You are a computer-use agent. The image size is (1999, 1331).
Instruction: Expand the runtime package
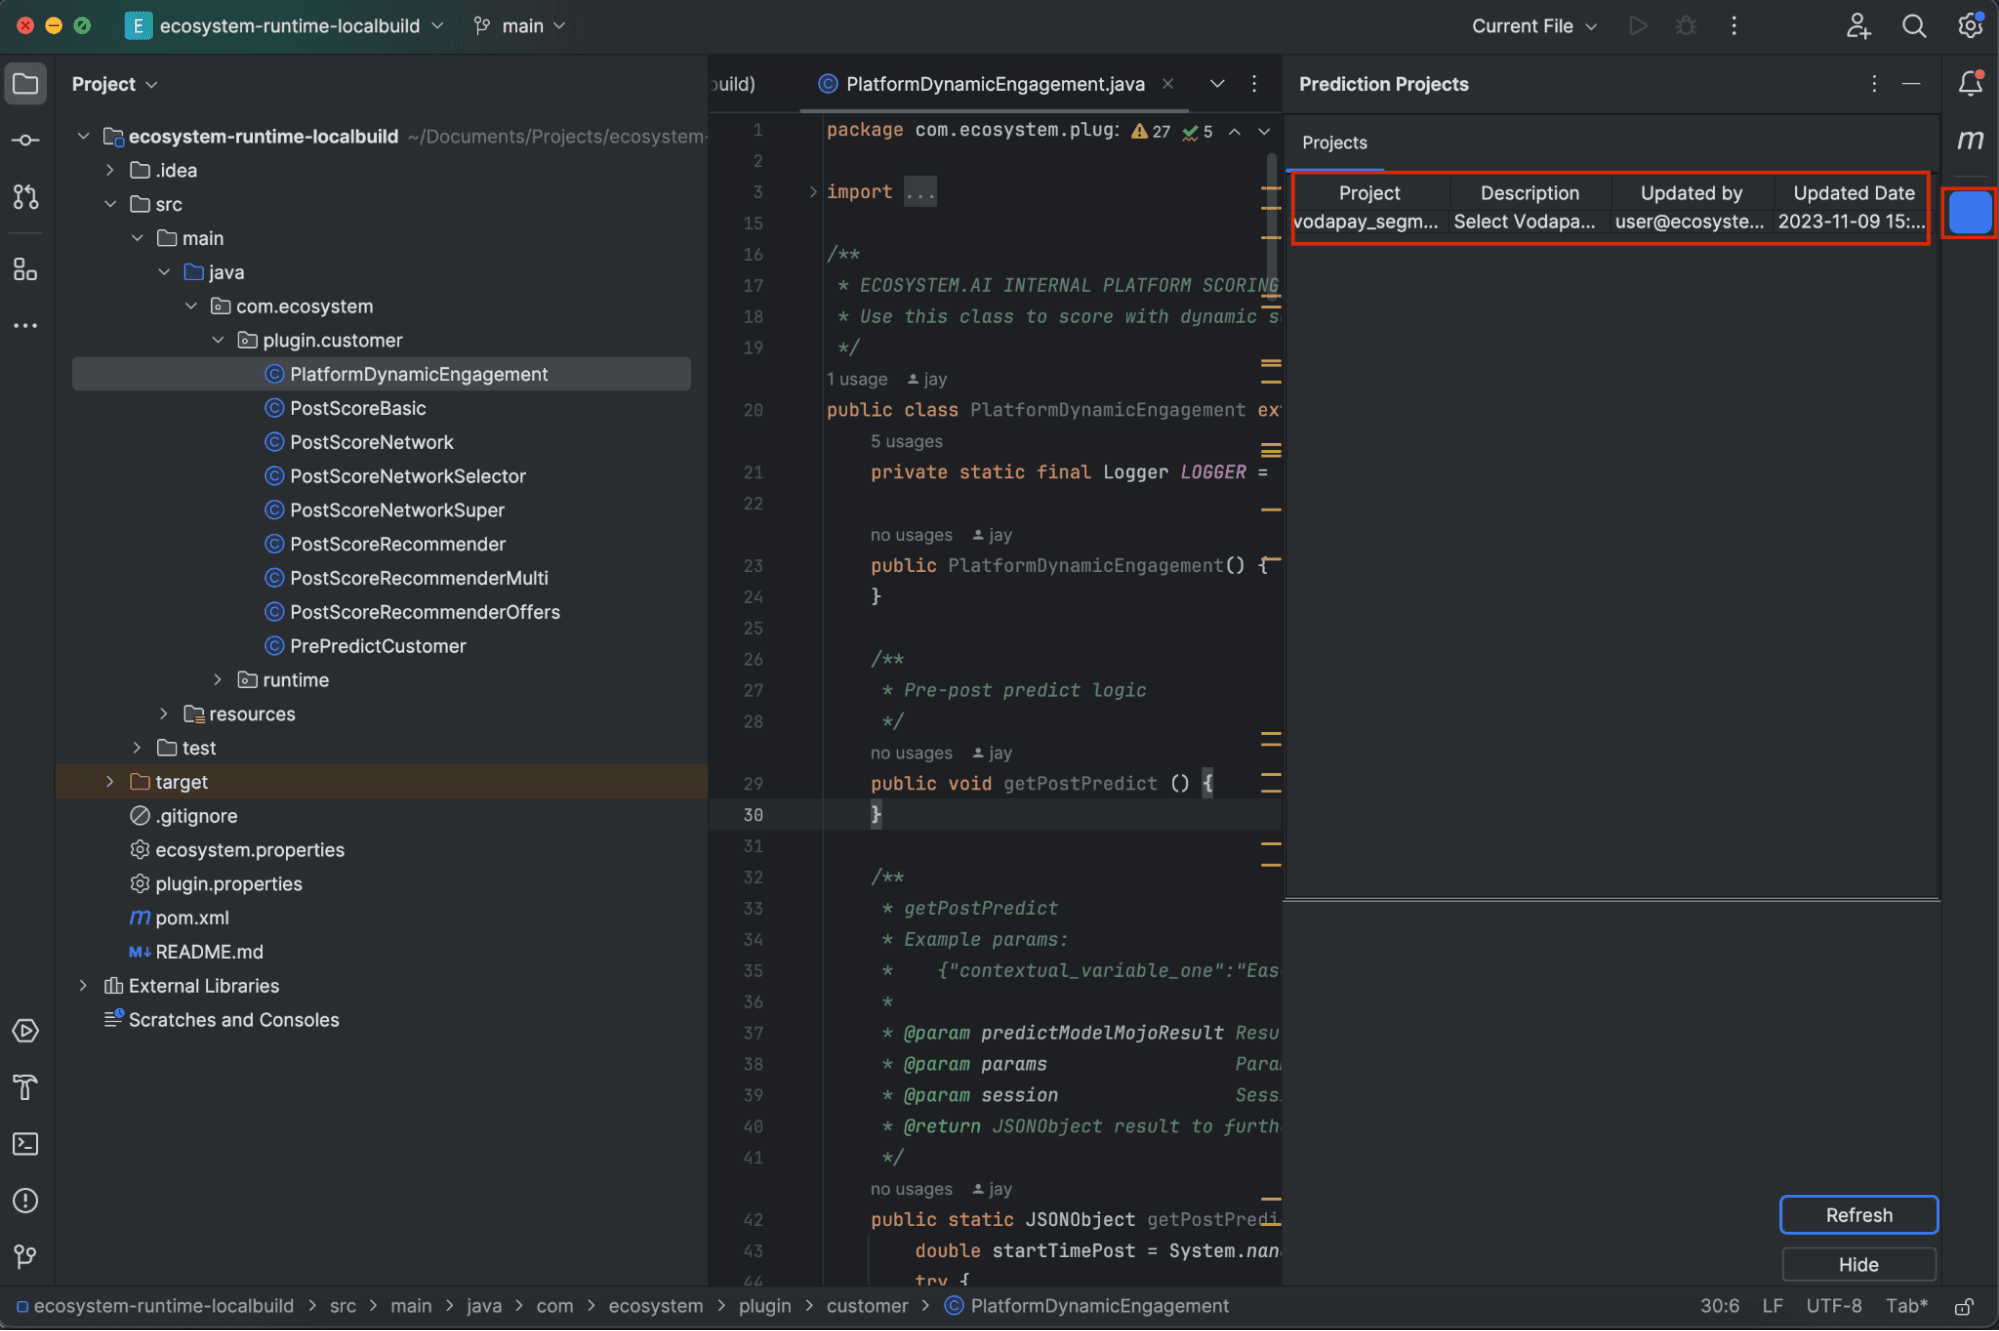pyautogui.click(x=218, y=679)
